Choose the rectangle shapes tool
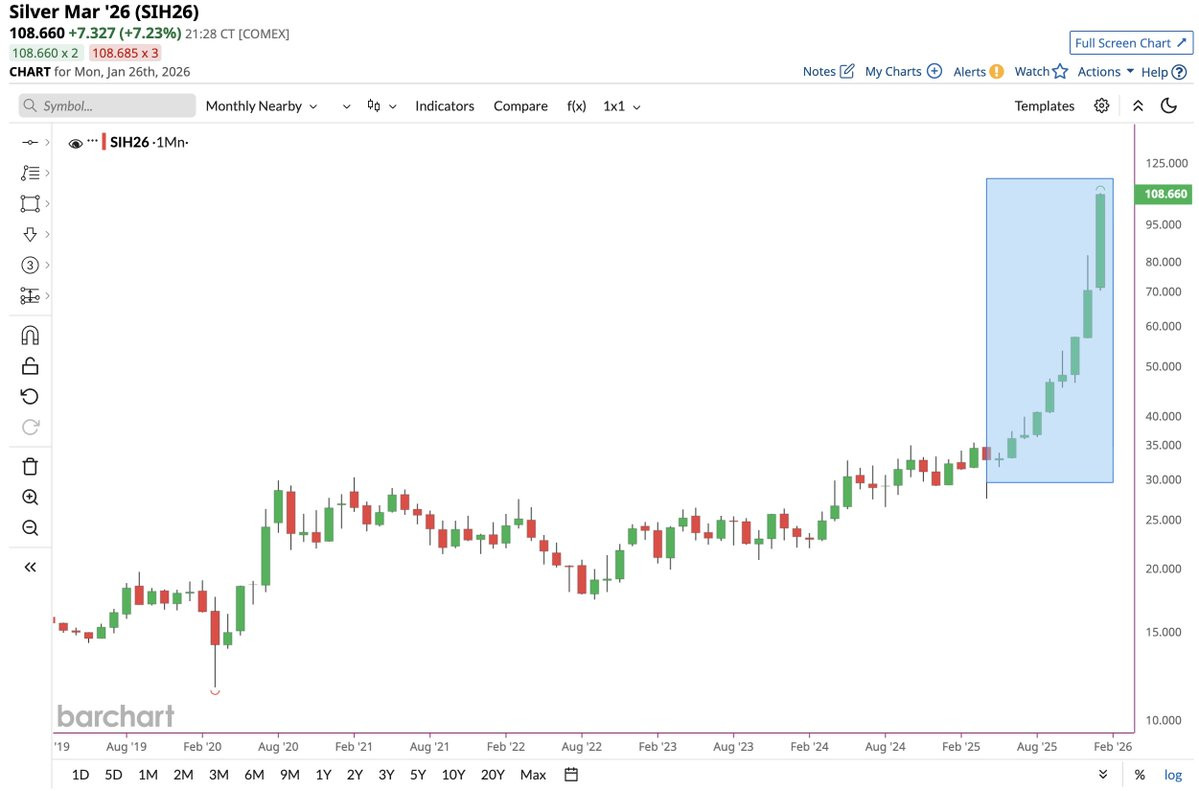The width and height of the screenshot is (1199, 791). 30,203
